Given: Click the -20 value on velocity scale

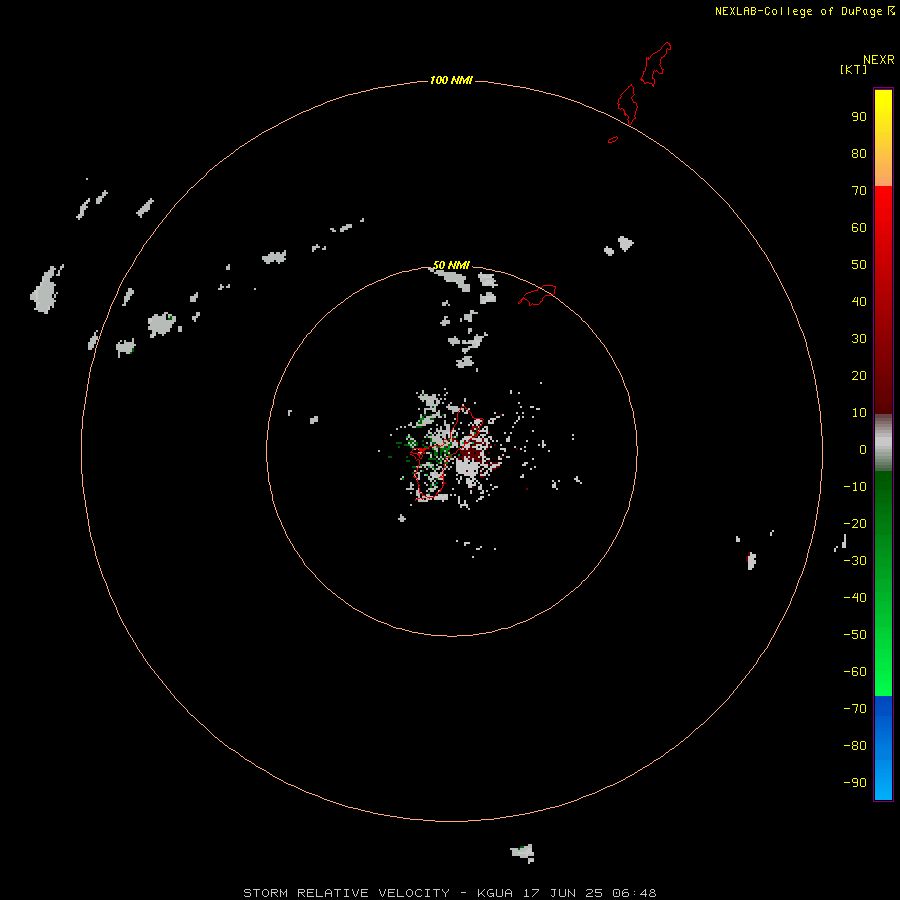Looking at the screenshot, I should click(855, 523).
